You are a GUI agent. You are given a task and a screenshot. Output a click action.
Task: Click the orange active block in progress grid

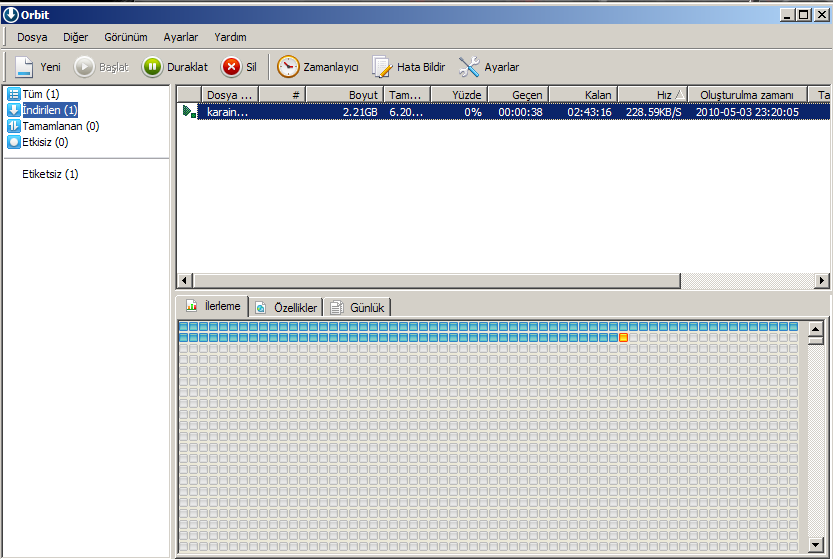[624, 337]
